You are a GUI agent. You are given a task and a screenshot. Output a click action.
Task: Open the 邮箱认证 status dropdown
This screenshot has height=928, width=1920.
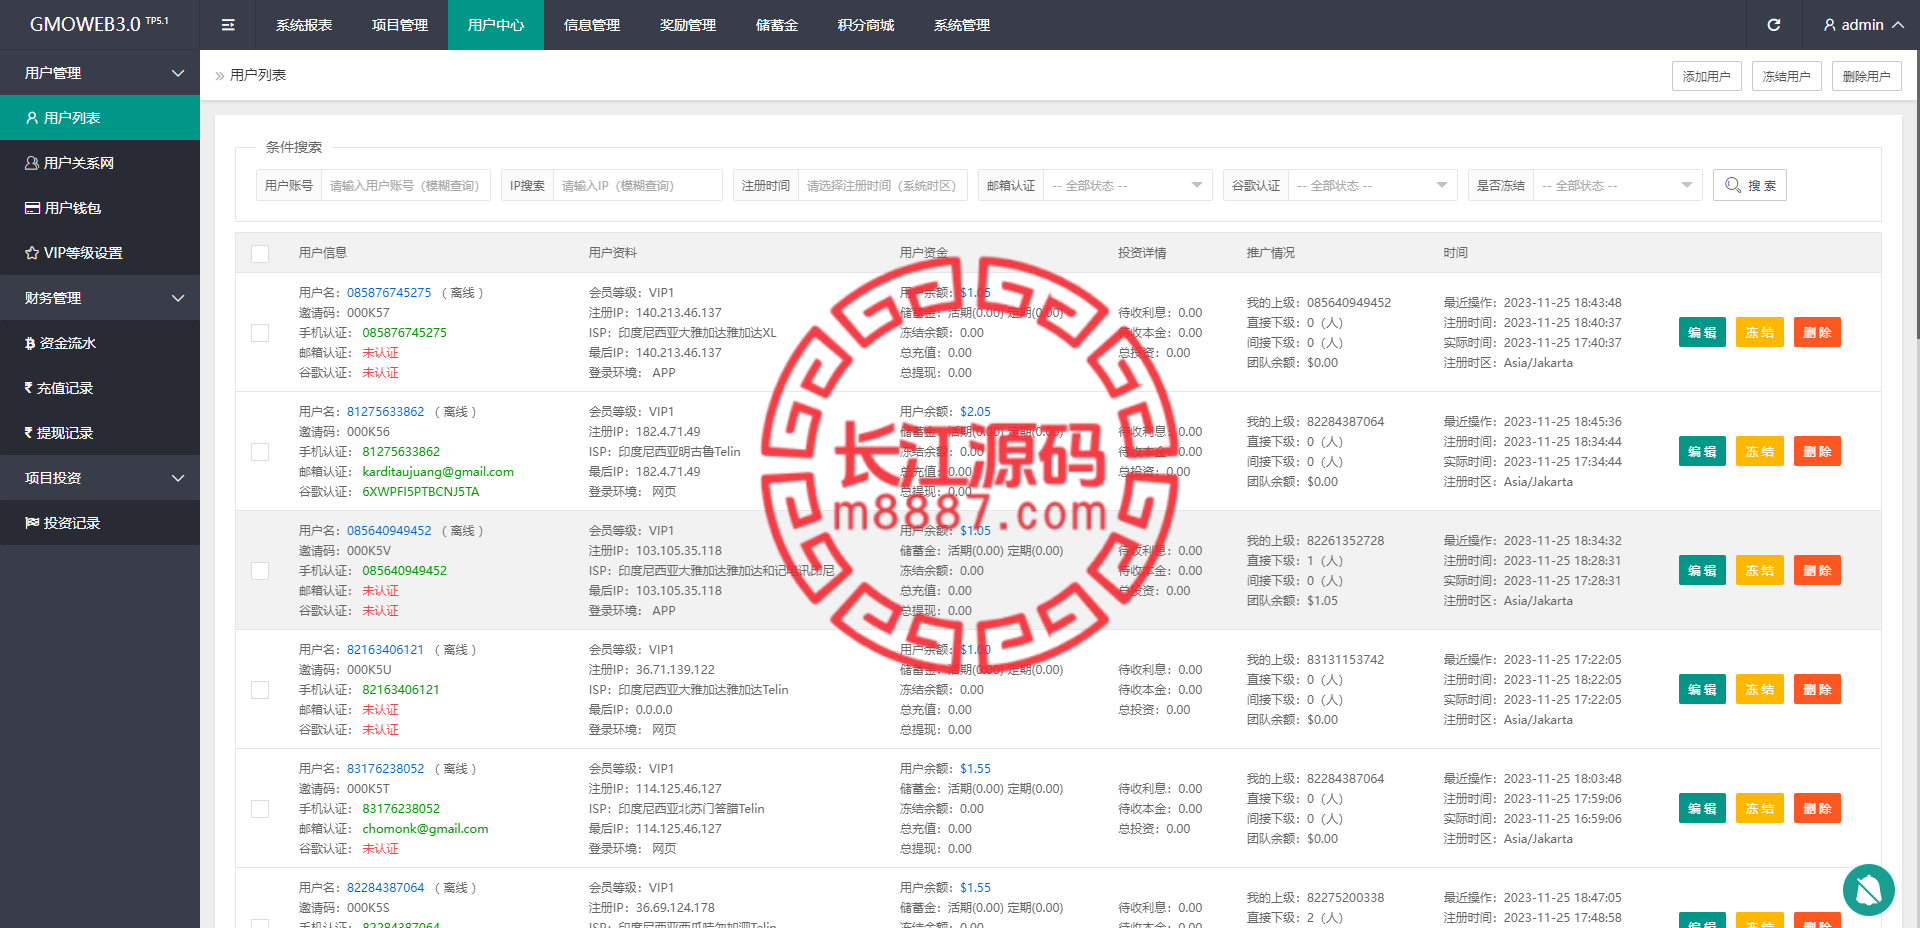[x=1127, y=185]
